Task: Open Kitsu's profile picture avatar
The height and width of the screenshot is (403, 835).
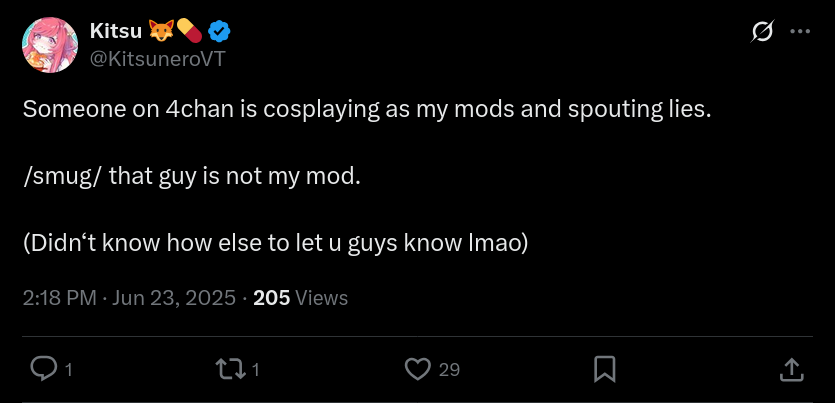Action: point(48,46)
